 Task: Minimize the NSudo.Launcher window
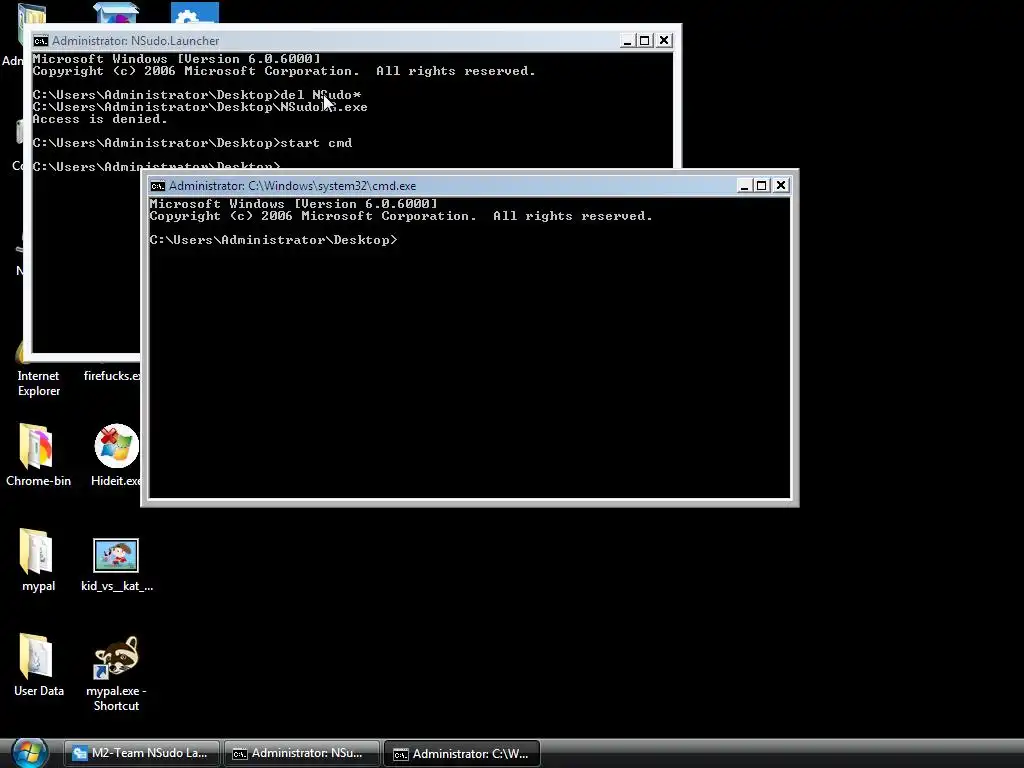coord(627,40)
